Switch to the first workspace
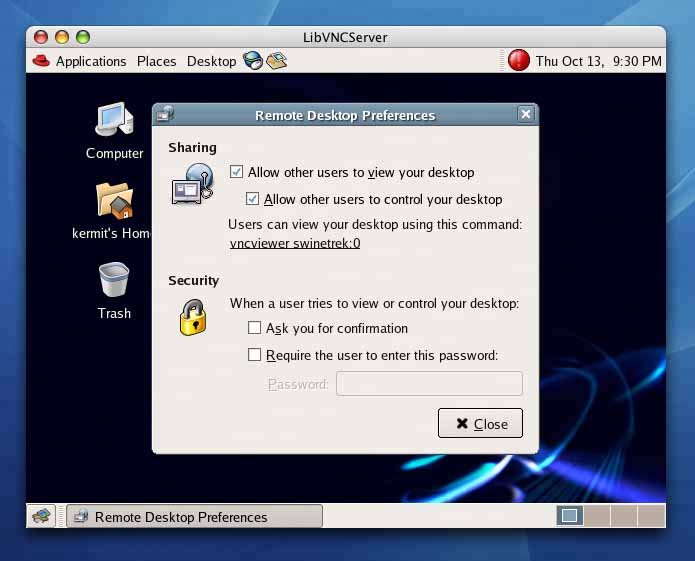This screenshot has height=561, width=695. (x=569, y=516)
